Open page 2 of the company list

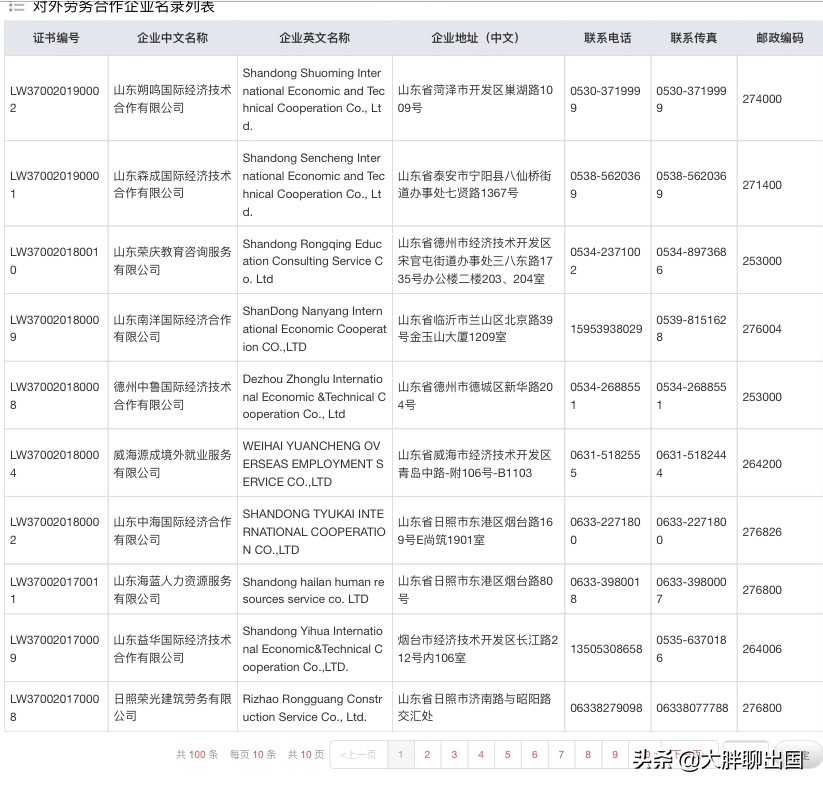click(x=428, y=755)
